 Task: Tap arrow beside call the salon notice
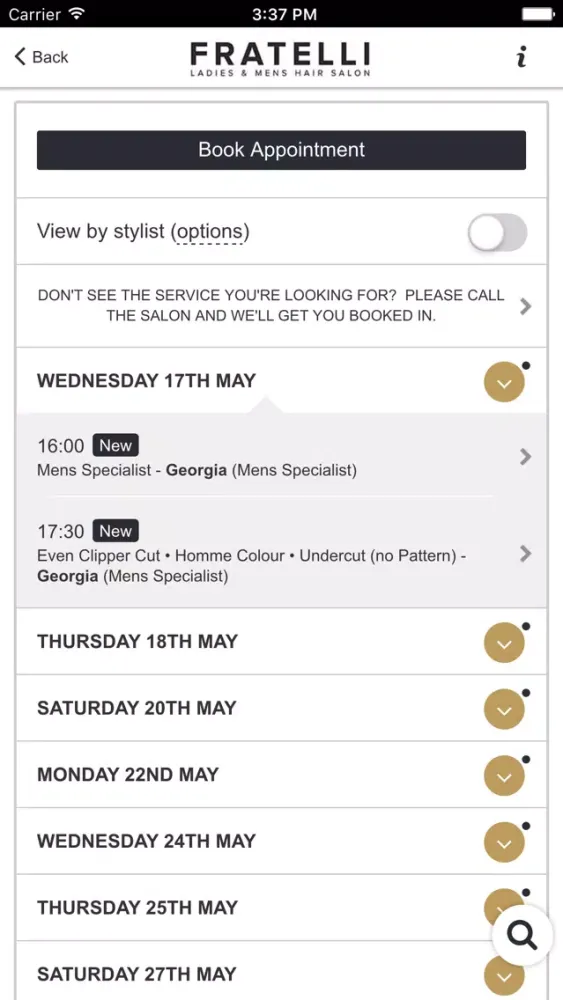click(525, 307)
